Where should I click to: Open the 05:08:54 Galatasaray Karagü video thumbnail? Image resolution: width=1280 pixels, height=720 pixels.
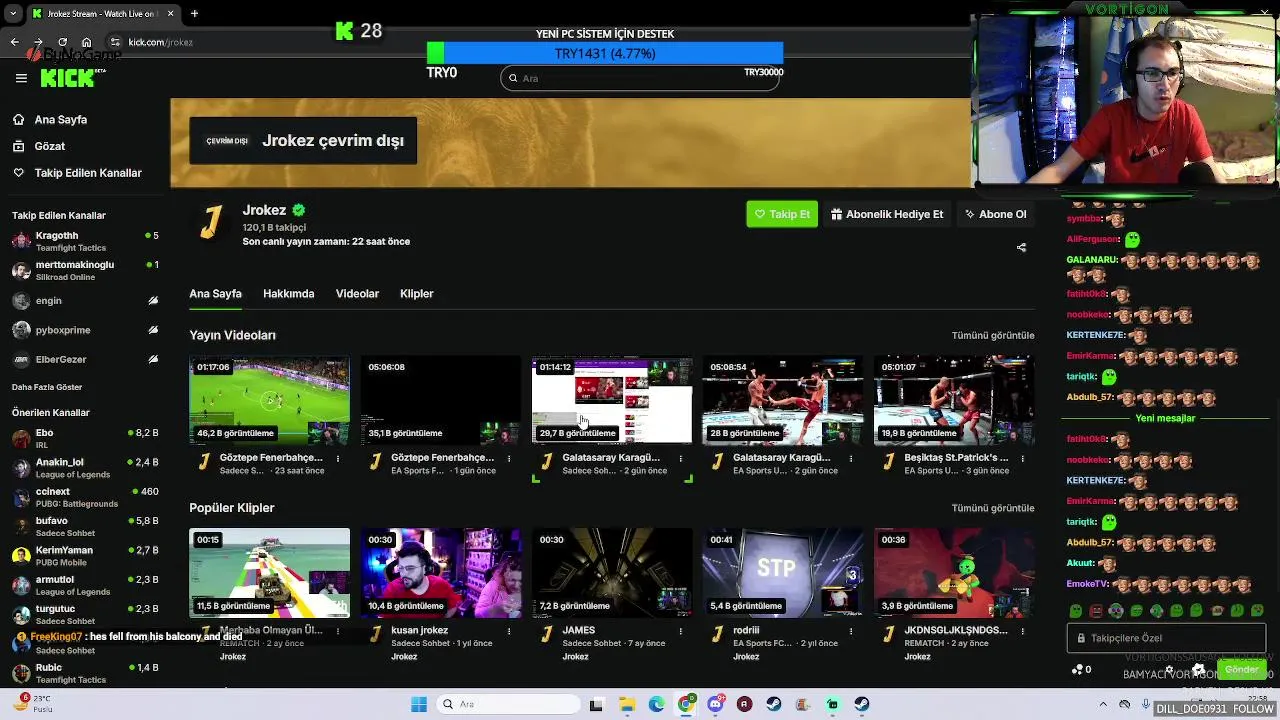(783, 400)
